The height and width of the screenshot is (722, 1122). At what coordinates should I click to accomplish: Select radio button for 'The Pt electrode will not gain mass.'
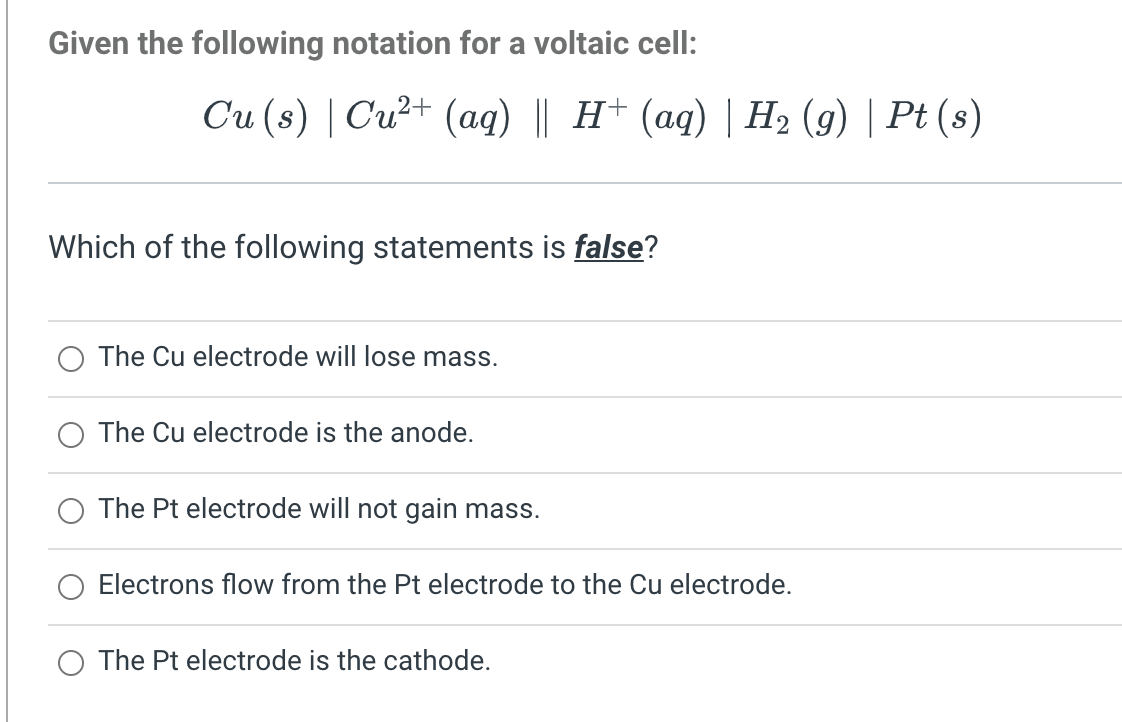click(70, 510)
